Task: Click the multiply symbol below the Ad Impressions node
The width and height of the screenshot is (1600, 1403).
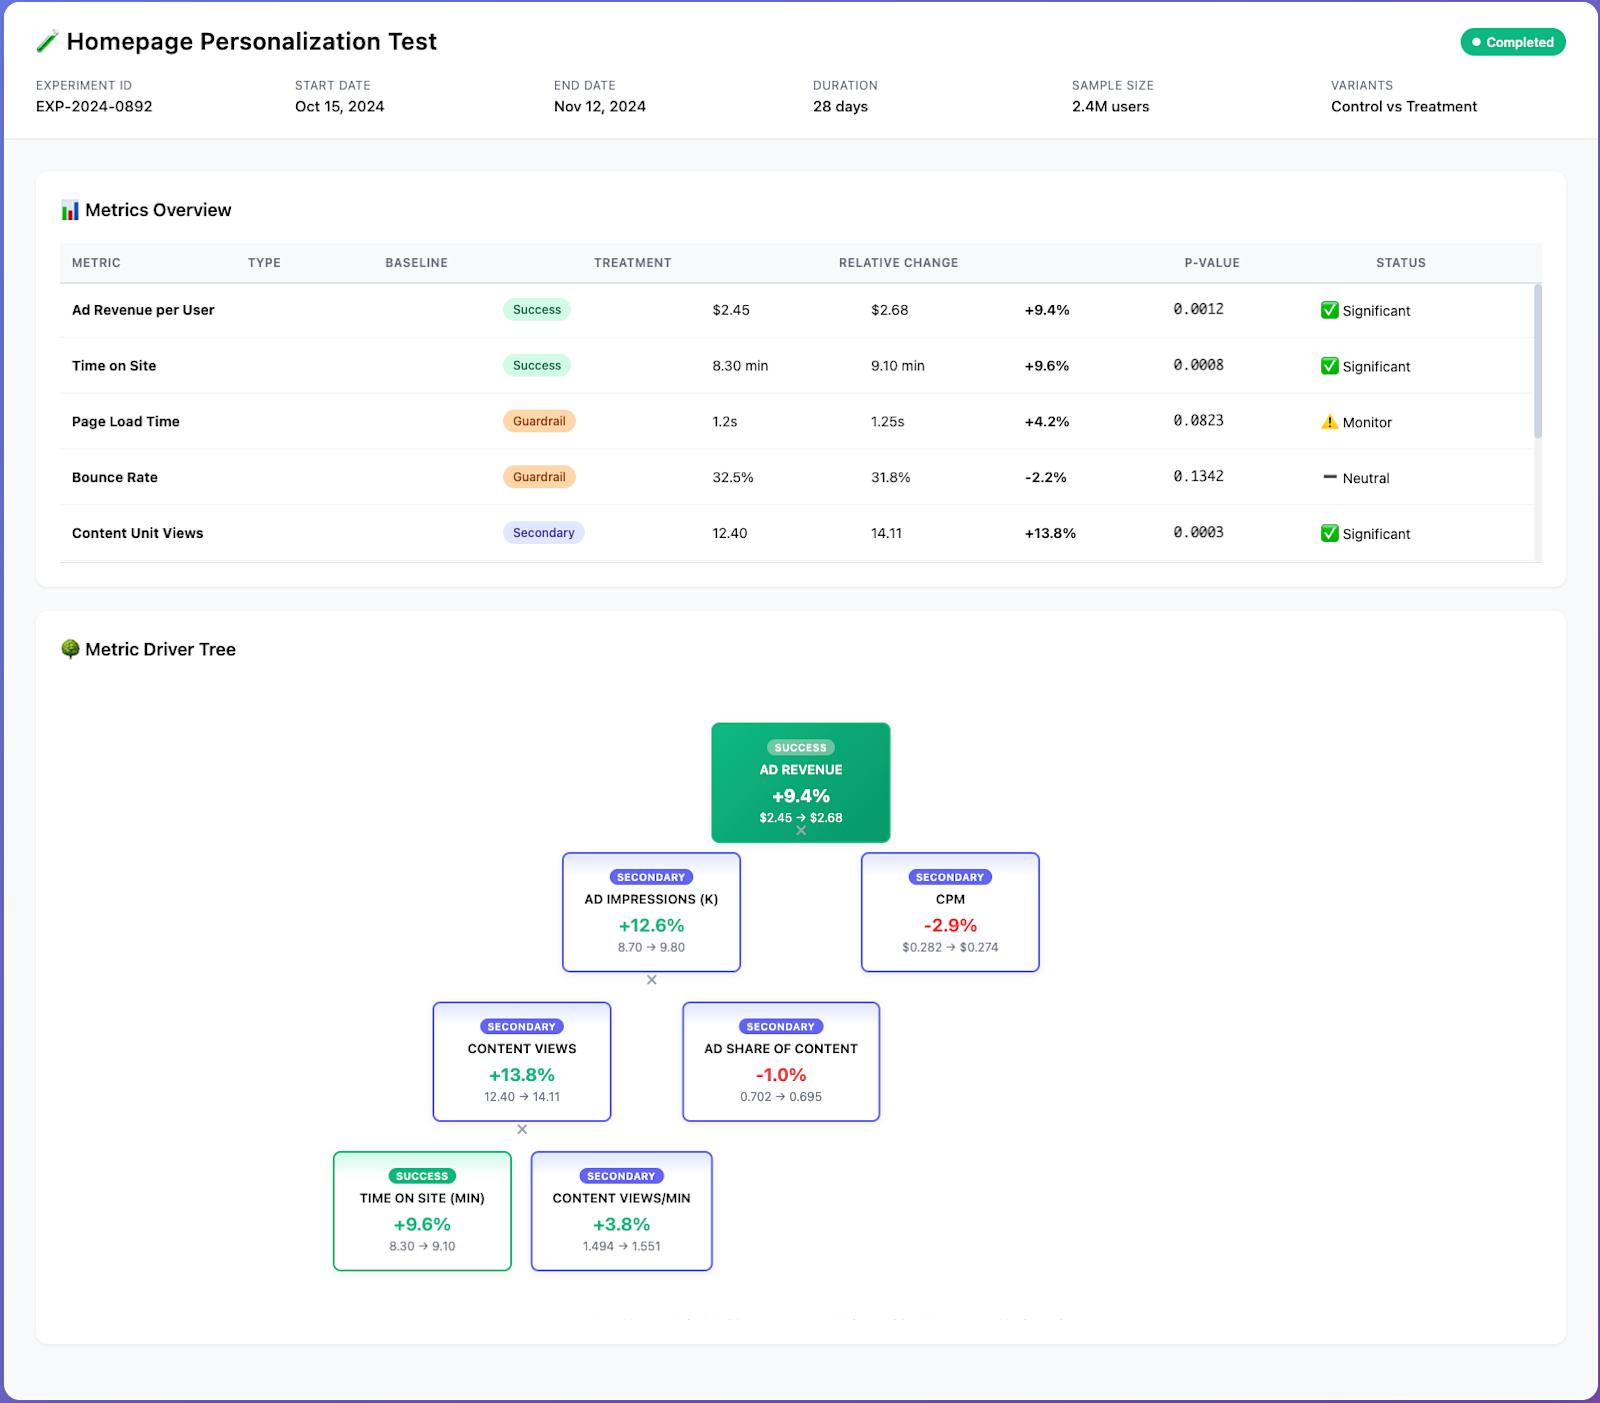Action: coord(652,980)
